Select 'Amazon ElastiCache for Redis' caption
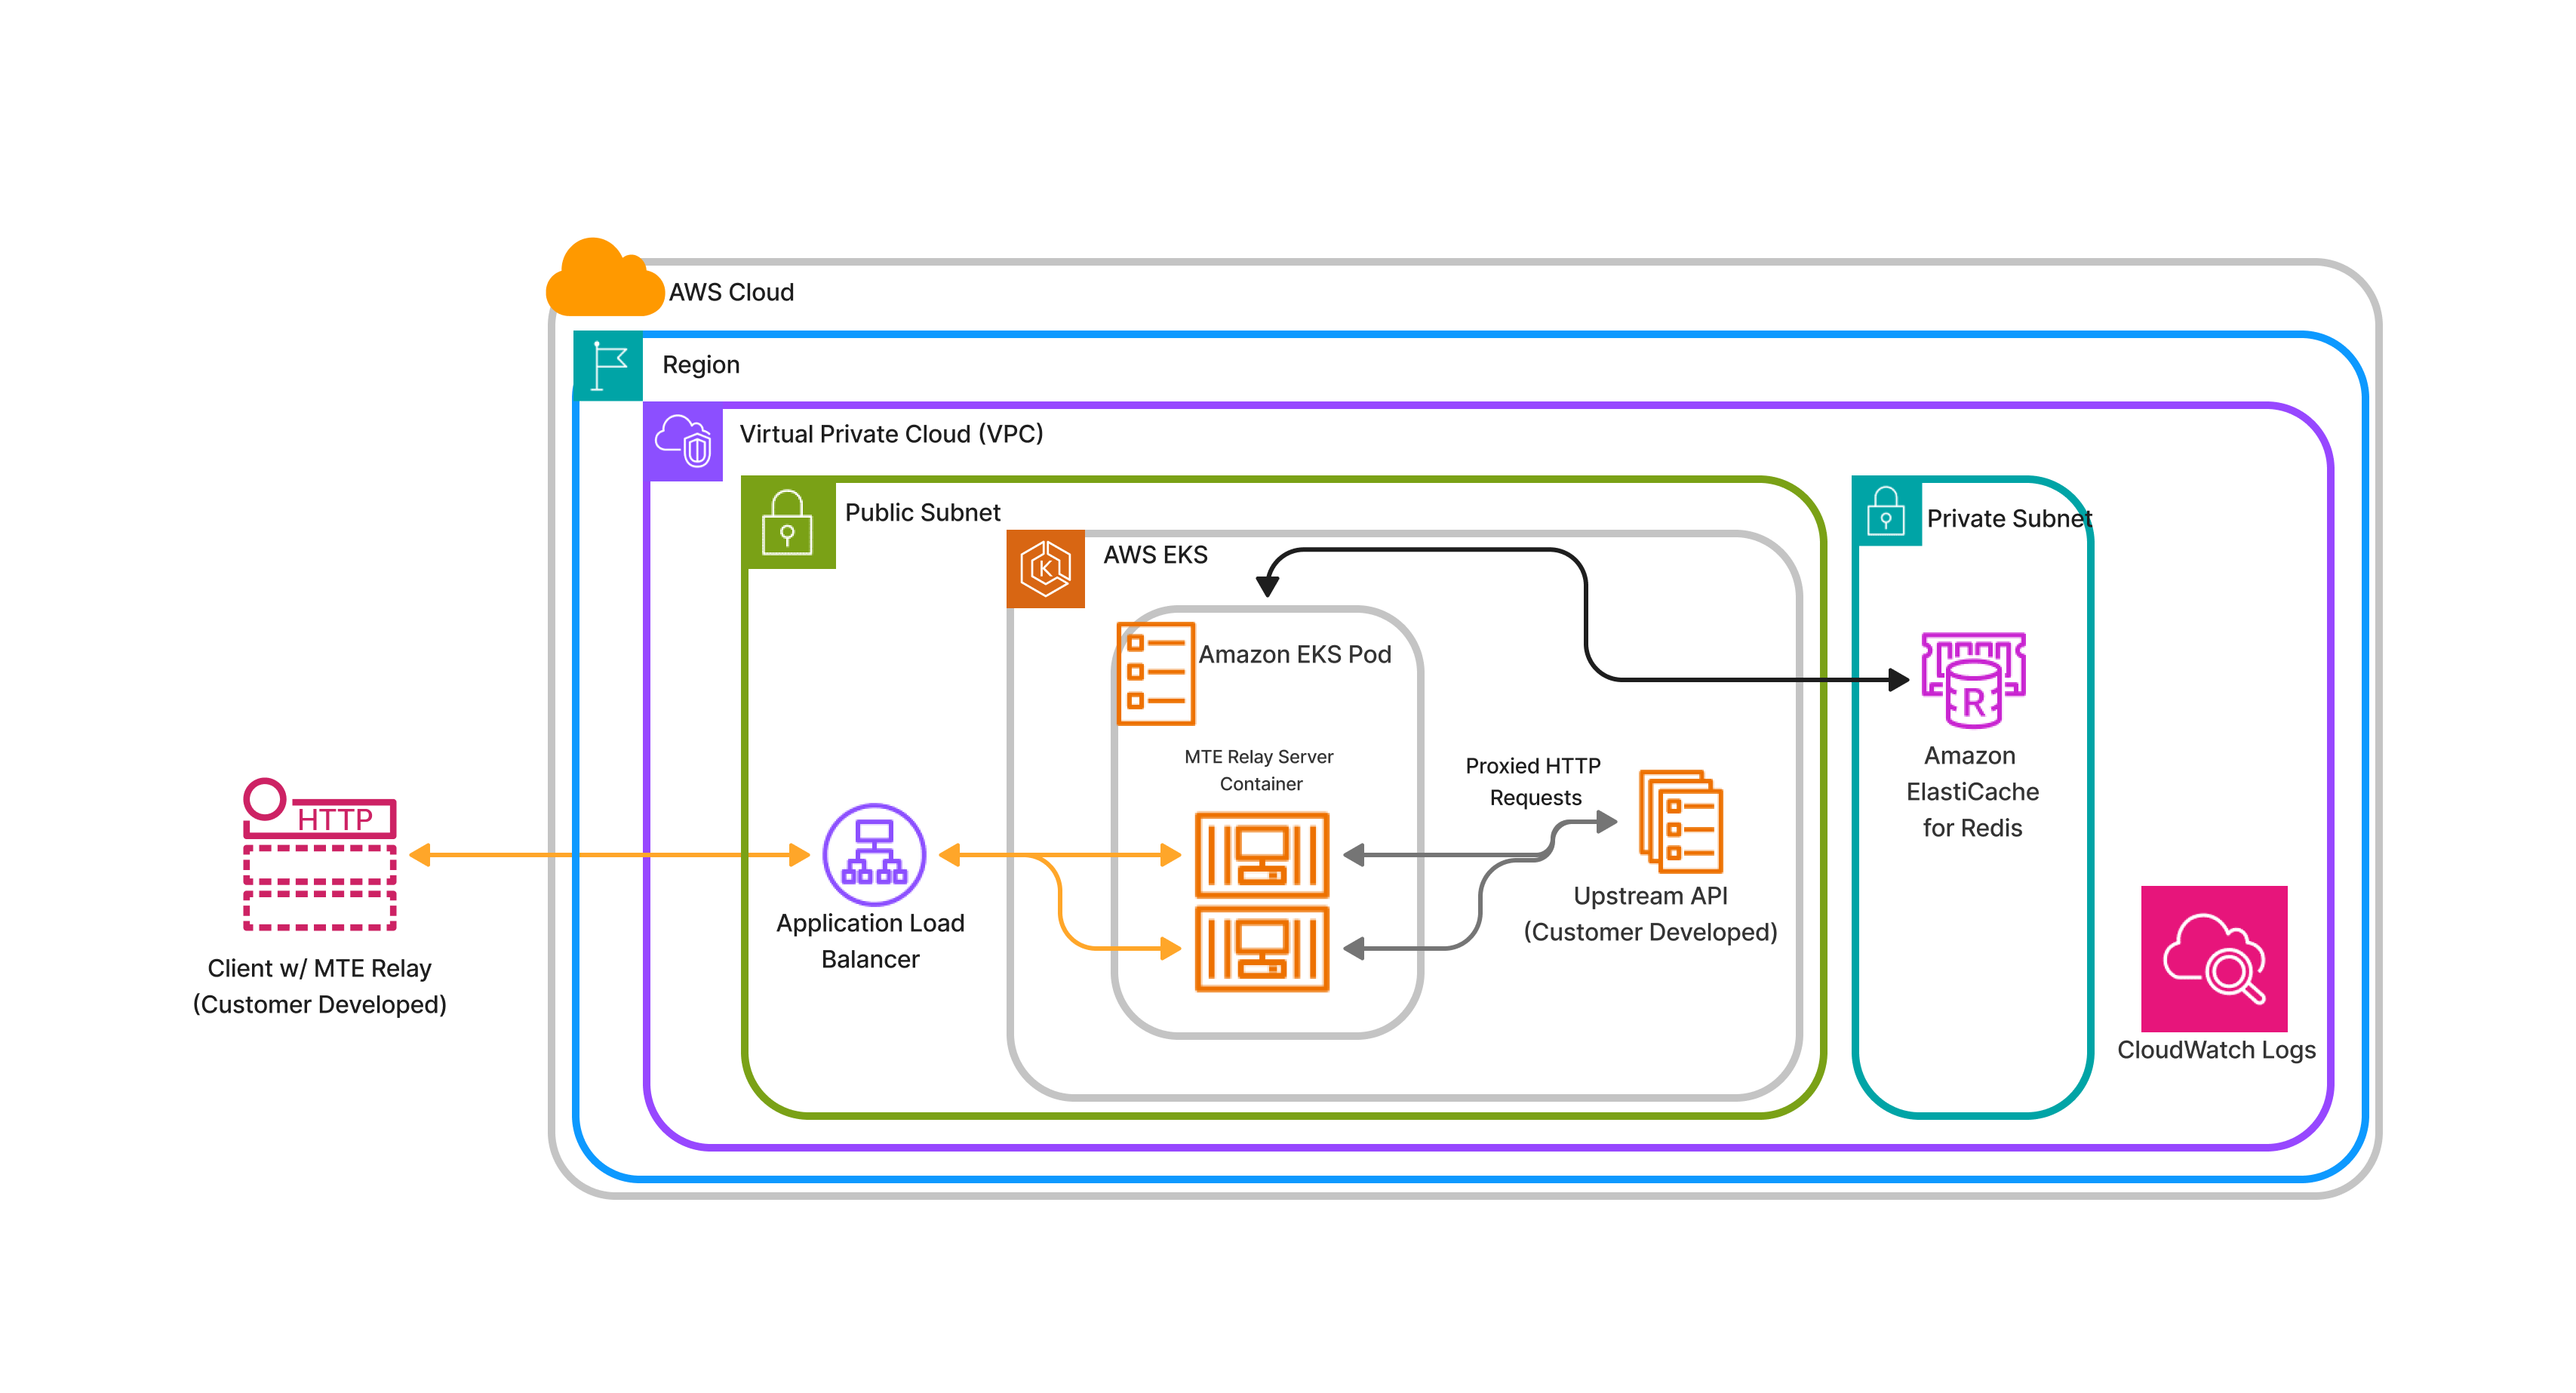 [x=1972, y=792]
